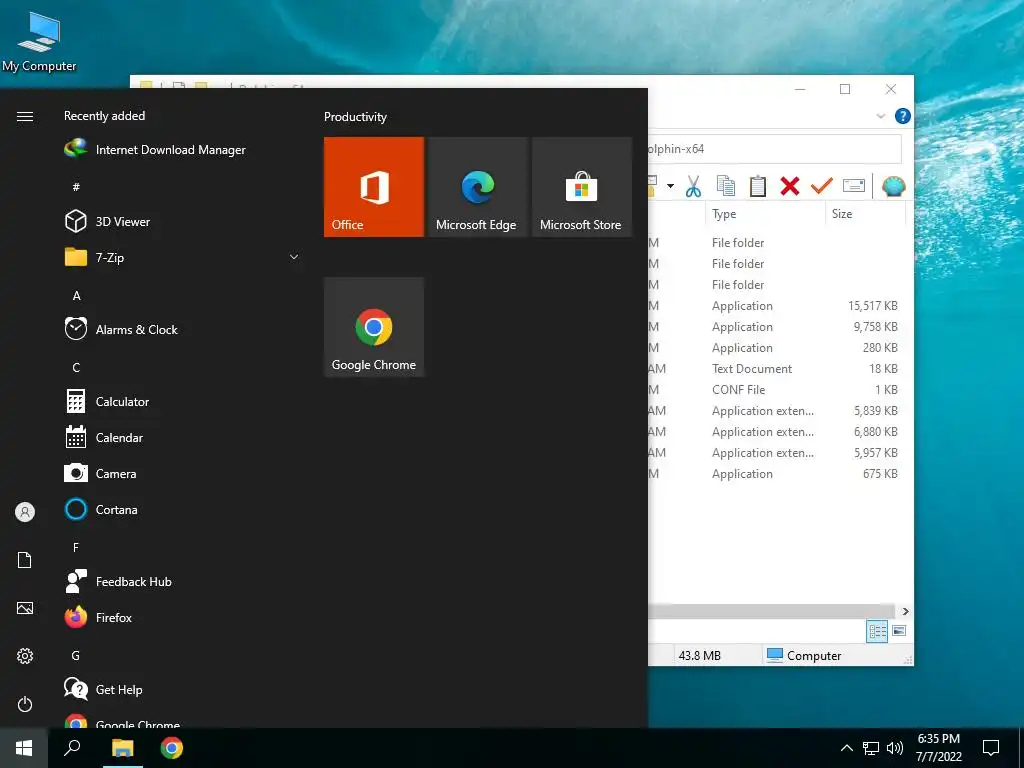Click the Computer status bar entry
The width and height of the screenshot is (1024, 768).
click(804, 655)
